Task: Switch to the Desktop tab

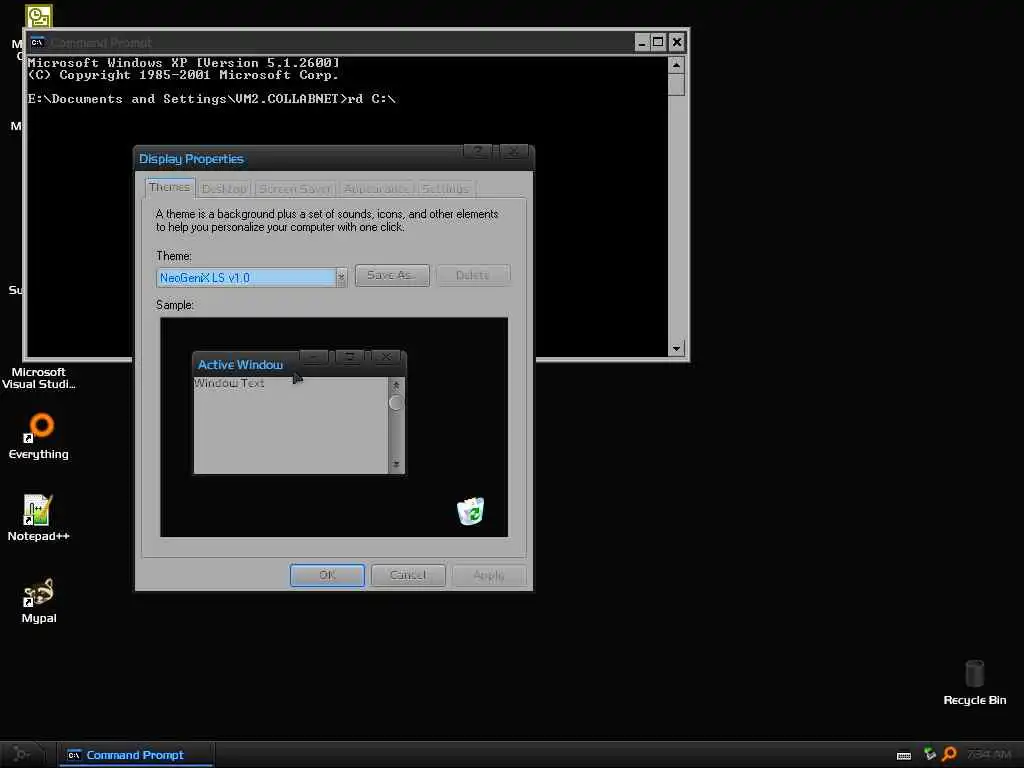Action: 224,189
